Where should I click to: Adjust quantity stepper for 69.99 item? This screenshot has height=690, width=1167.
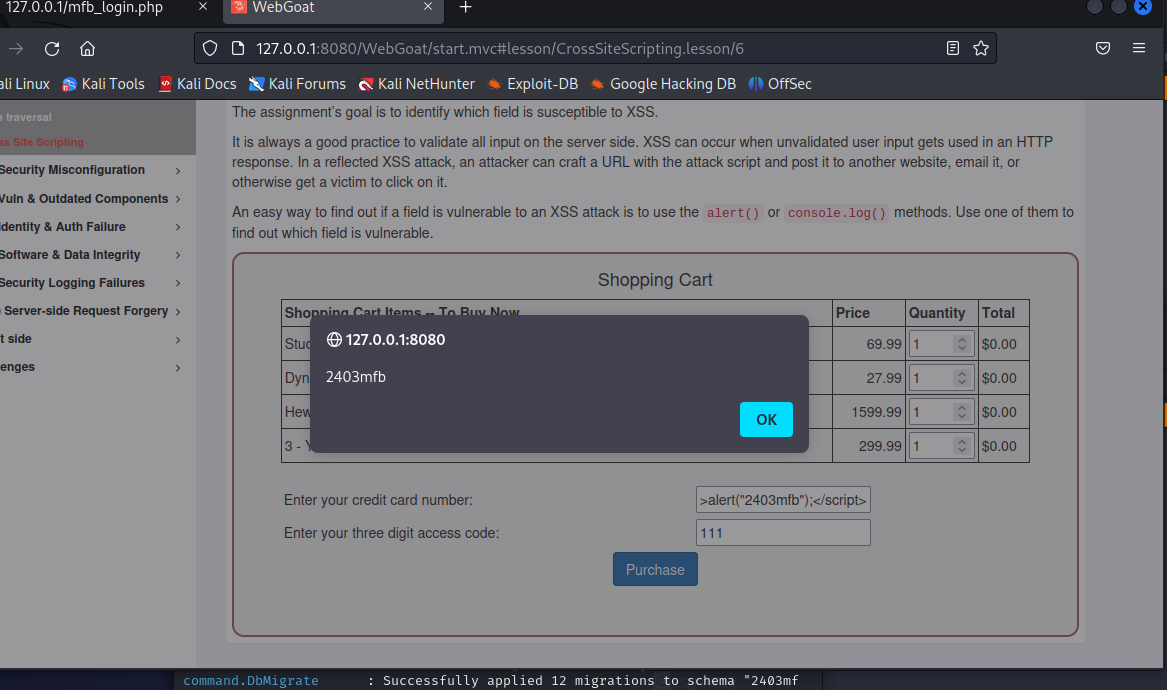pos(962,344)
